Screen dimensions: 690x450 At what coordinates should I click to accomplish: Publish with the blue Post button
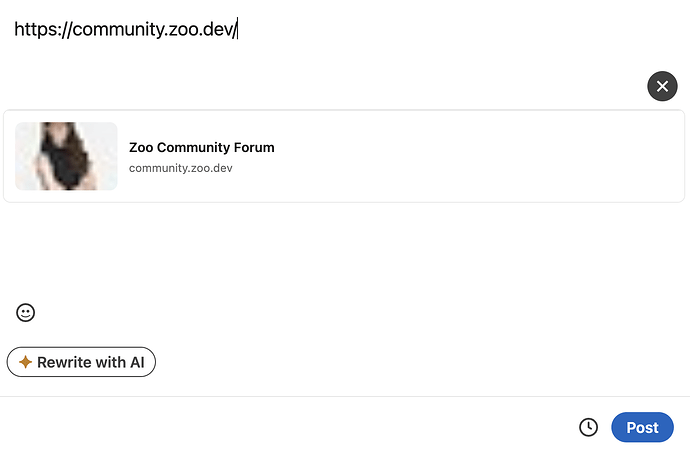642,427
